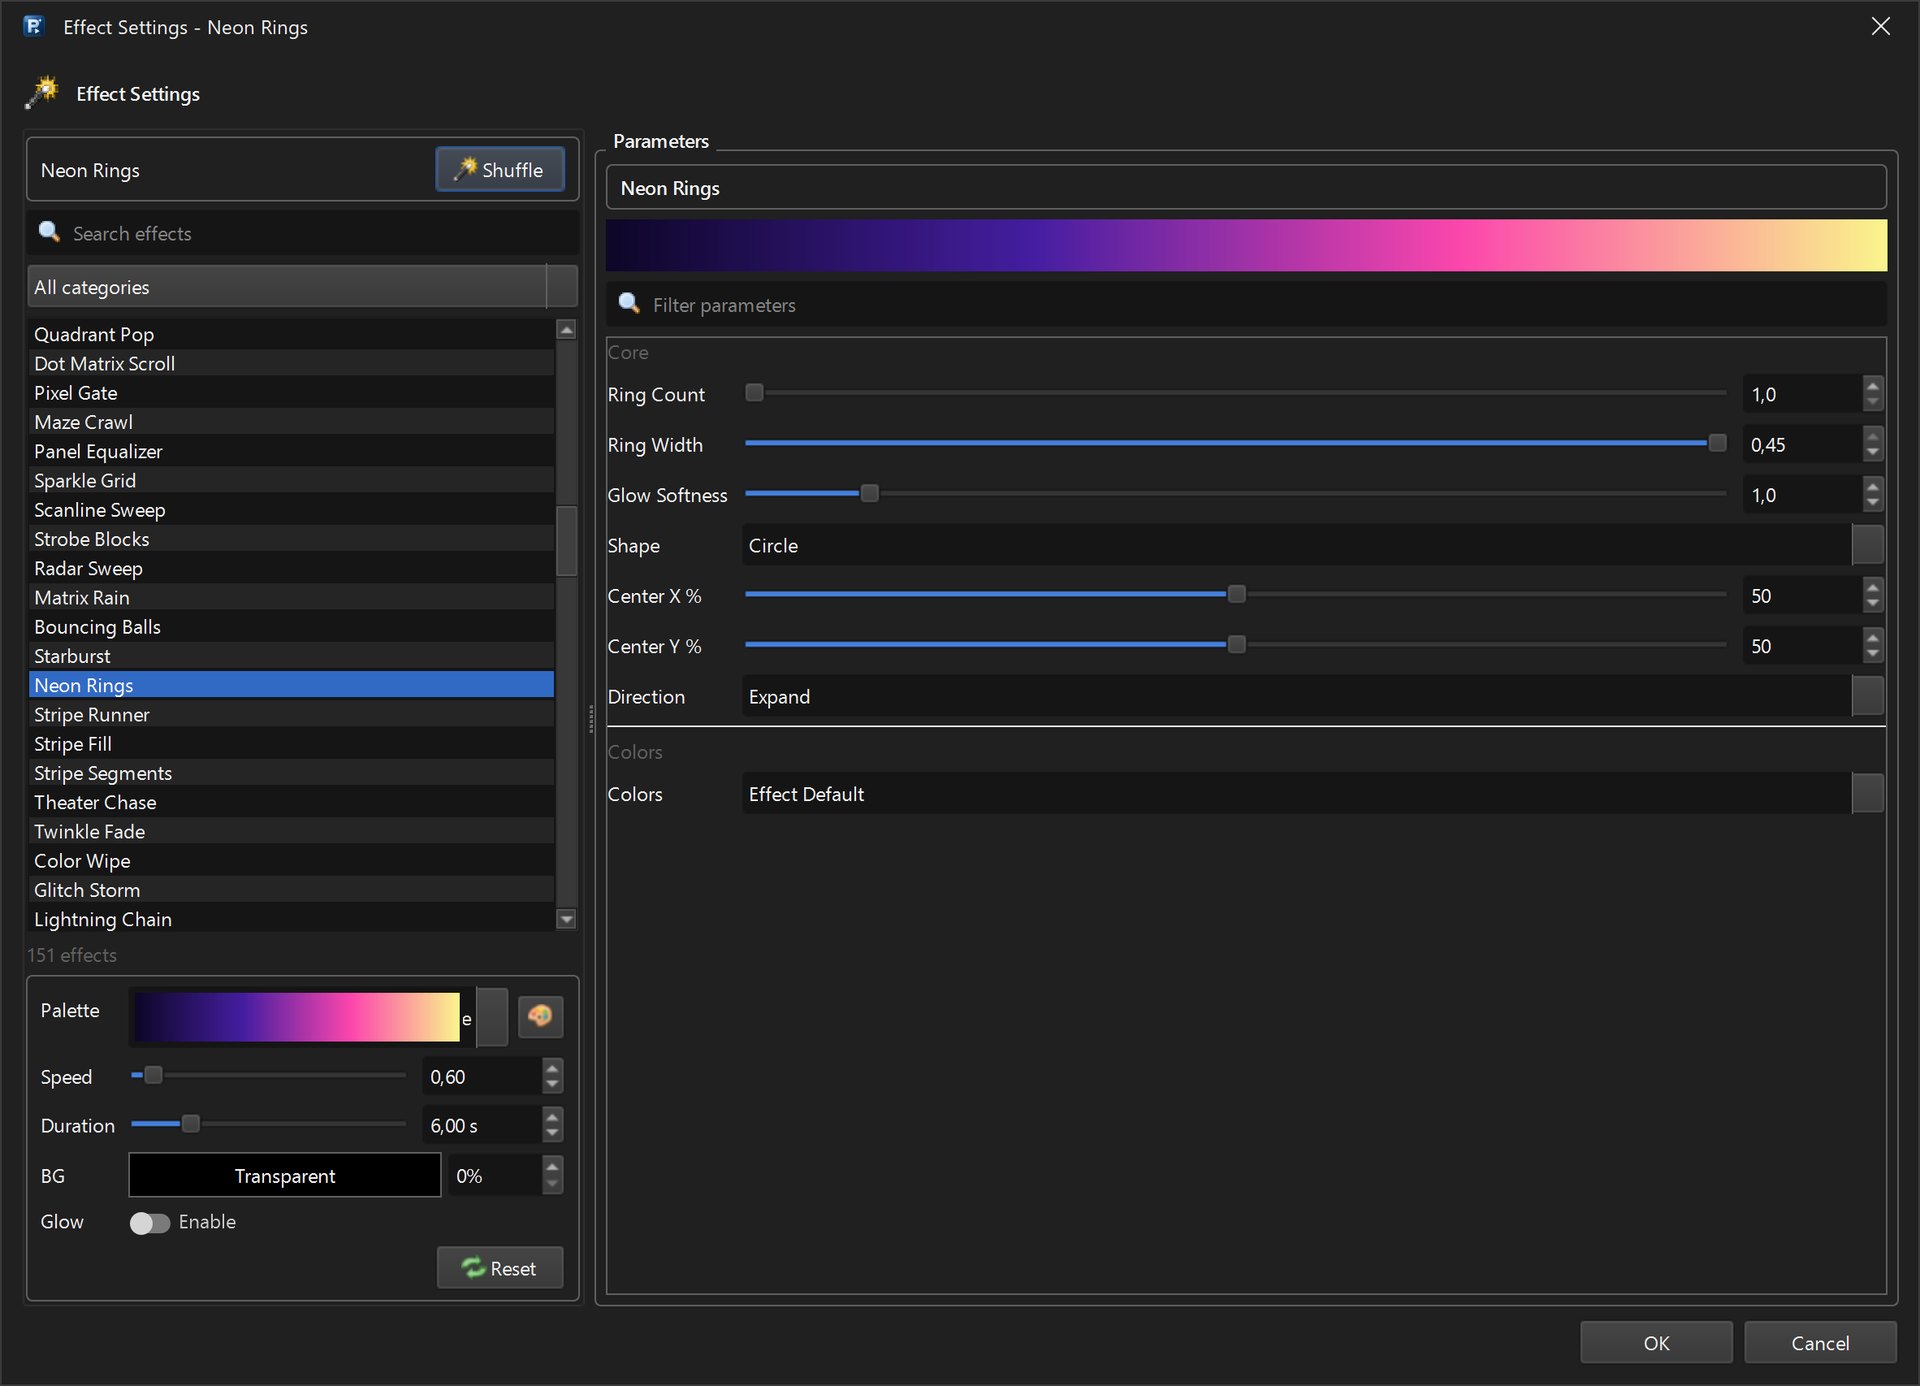The width and height of the screenshot is (1920, 1386).
Task: Select Twinkle Fade effect
Action: click(x=291, y=832)
